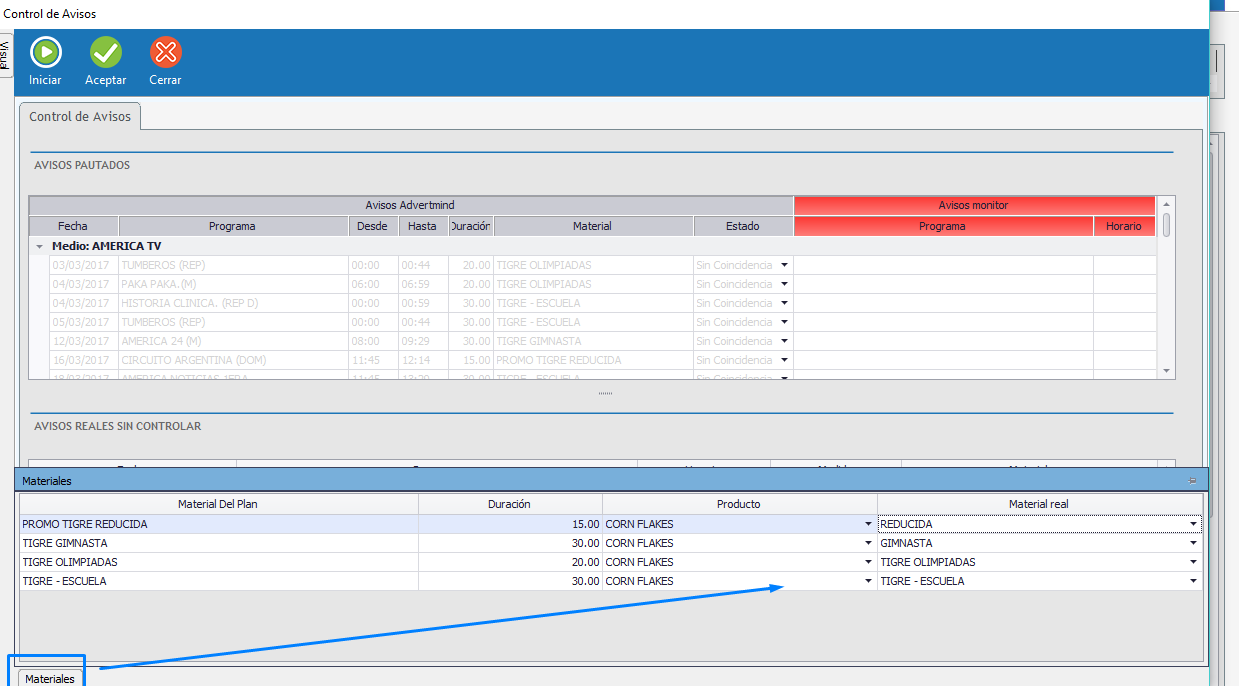
Task: Open Estado dropdown for HISTORIA CLINICA row
Action: (785, 303)
